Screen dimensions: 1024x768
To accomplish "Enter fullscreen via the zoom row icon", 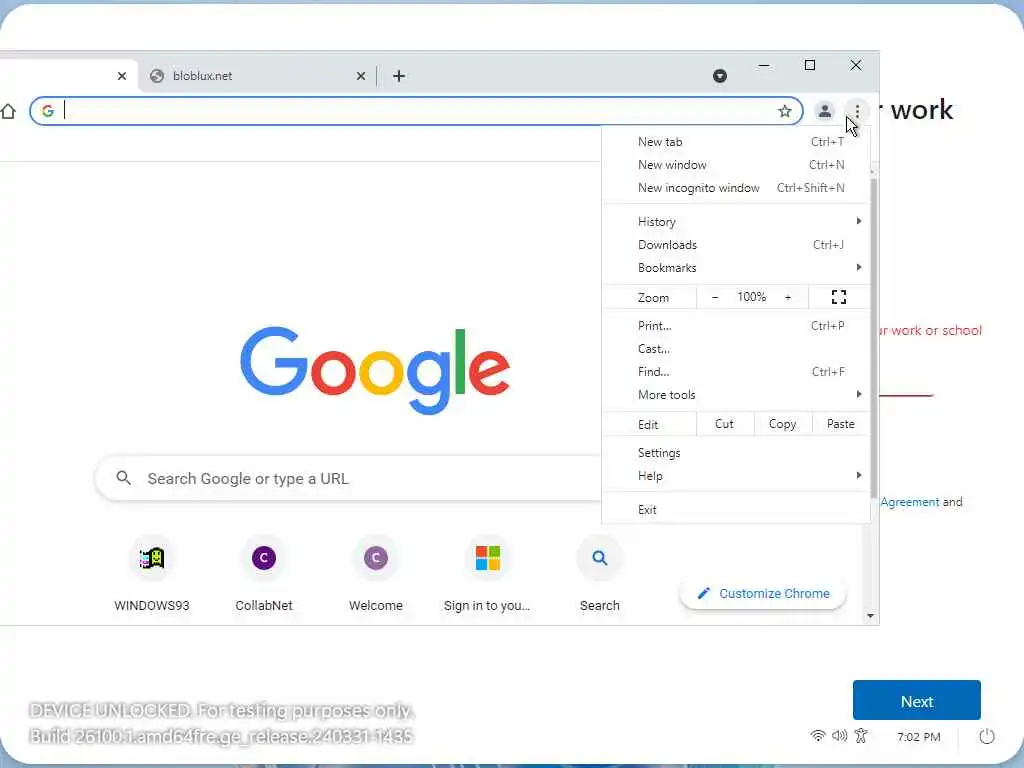I will (x=839, y=297).
